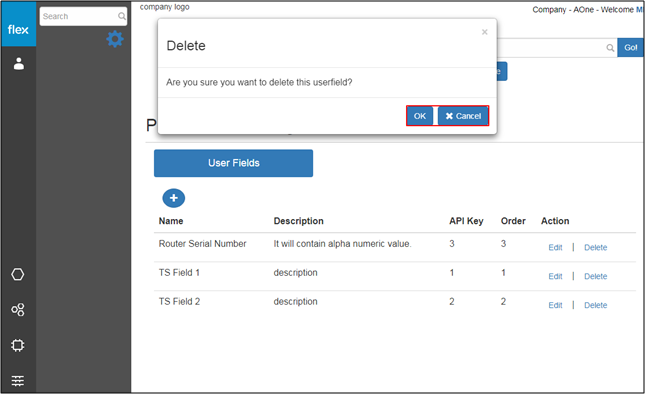Delete the Router Serial Number field

coord(595,248)
